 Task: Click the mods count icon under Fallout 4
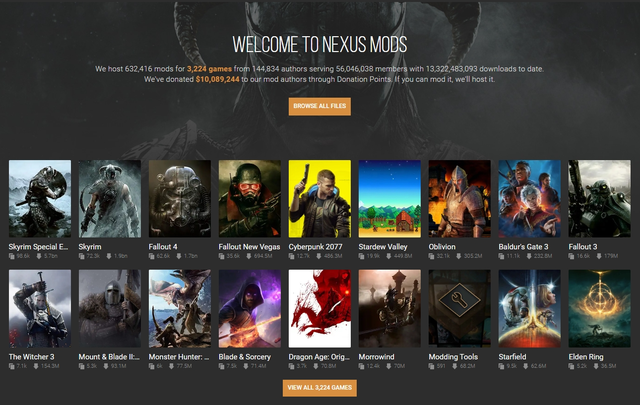click(x=152, y=256)
